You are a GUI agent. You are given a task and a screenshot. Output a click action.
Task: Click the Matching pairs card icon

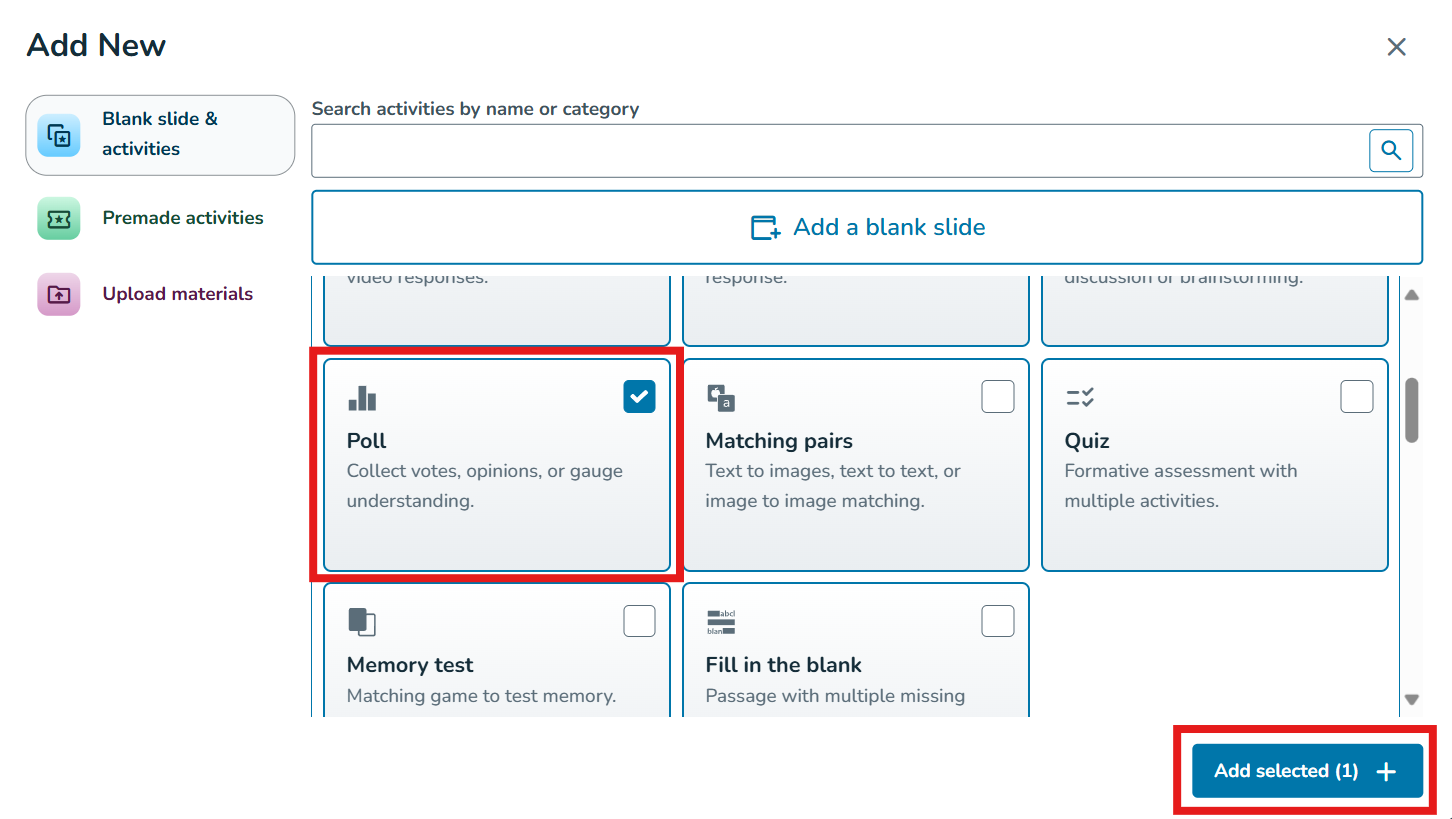click(x=721, y=397)
